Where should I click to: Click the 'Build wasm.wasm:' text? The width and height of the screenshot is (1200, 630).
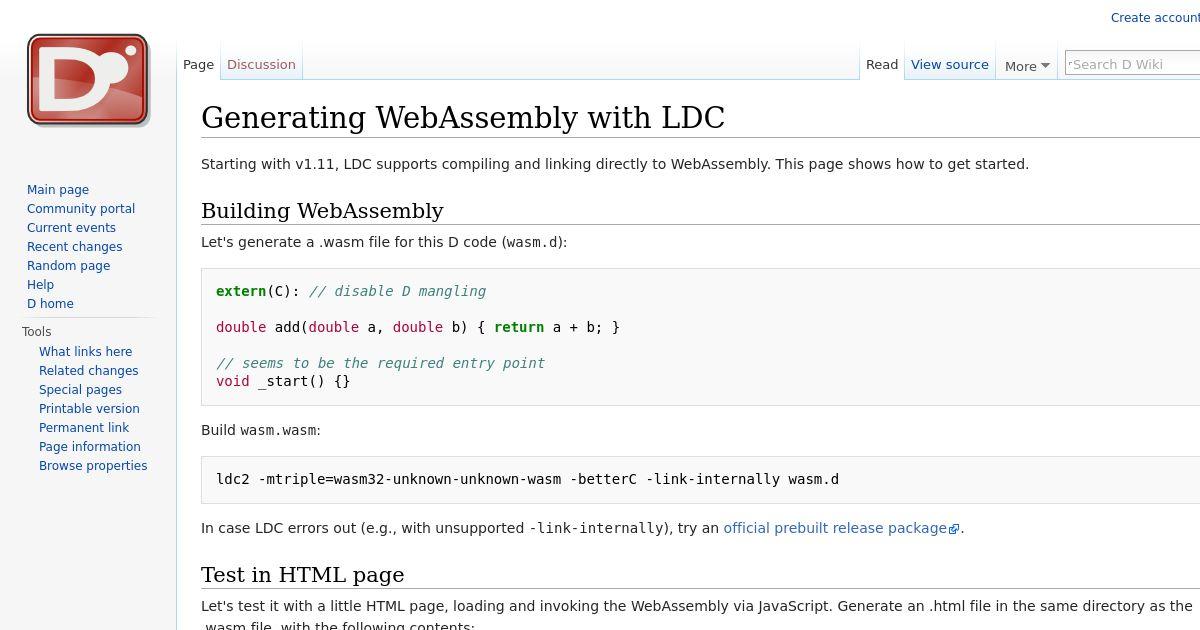(261, 430)
